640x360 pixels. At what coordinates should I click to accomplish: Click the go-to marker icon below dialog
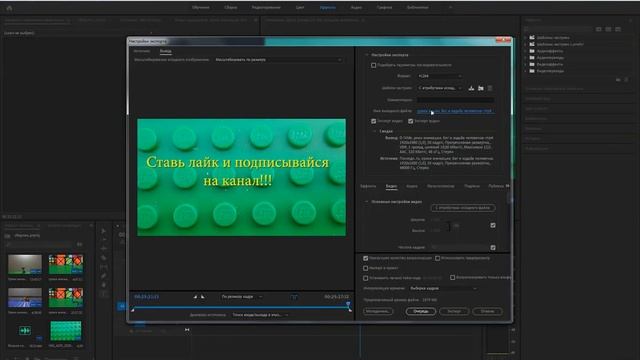click(187, 330)
